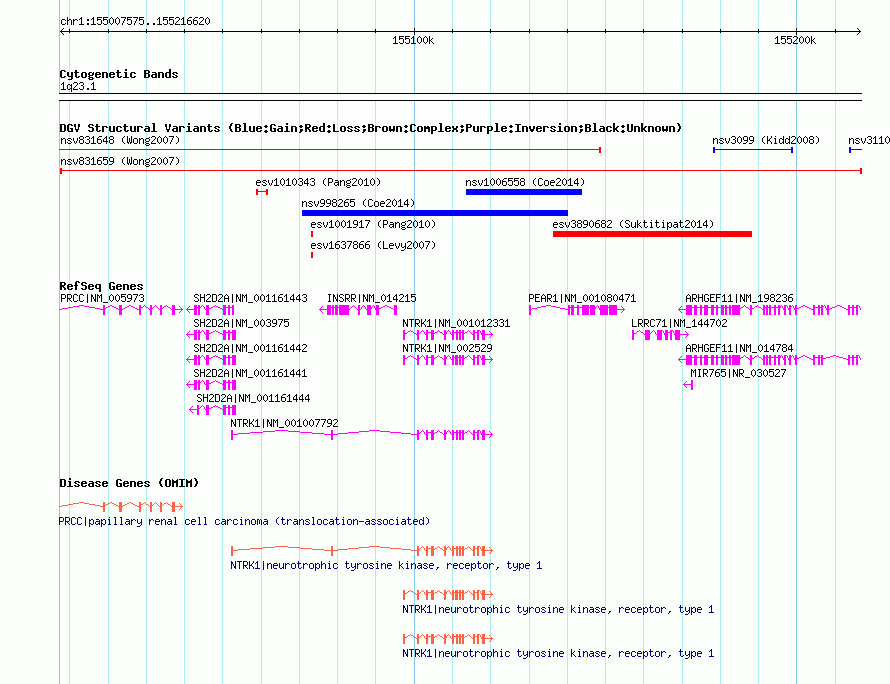Click the magenta PEAR1 gene glyph

coord(577,310)
